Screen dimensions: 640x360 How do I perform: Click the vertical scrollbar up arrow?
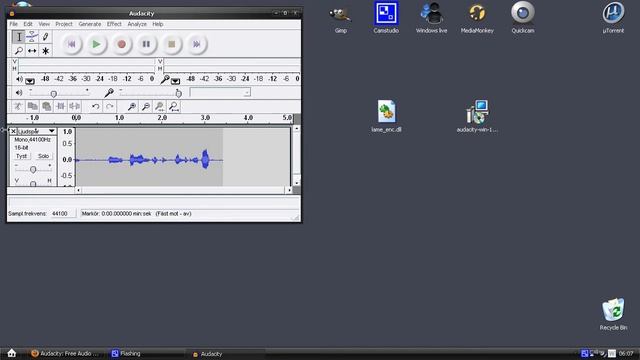297,129
